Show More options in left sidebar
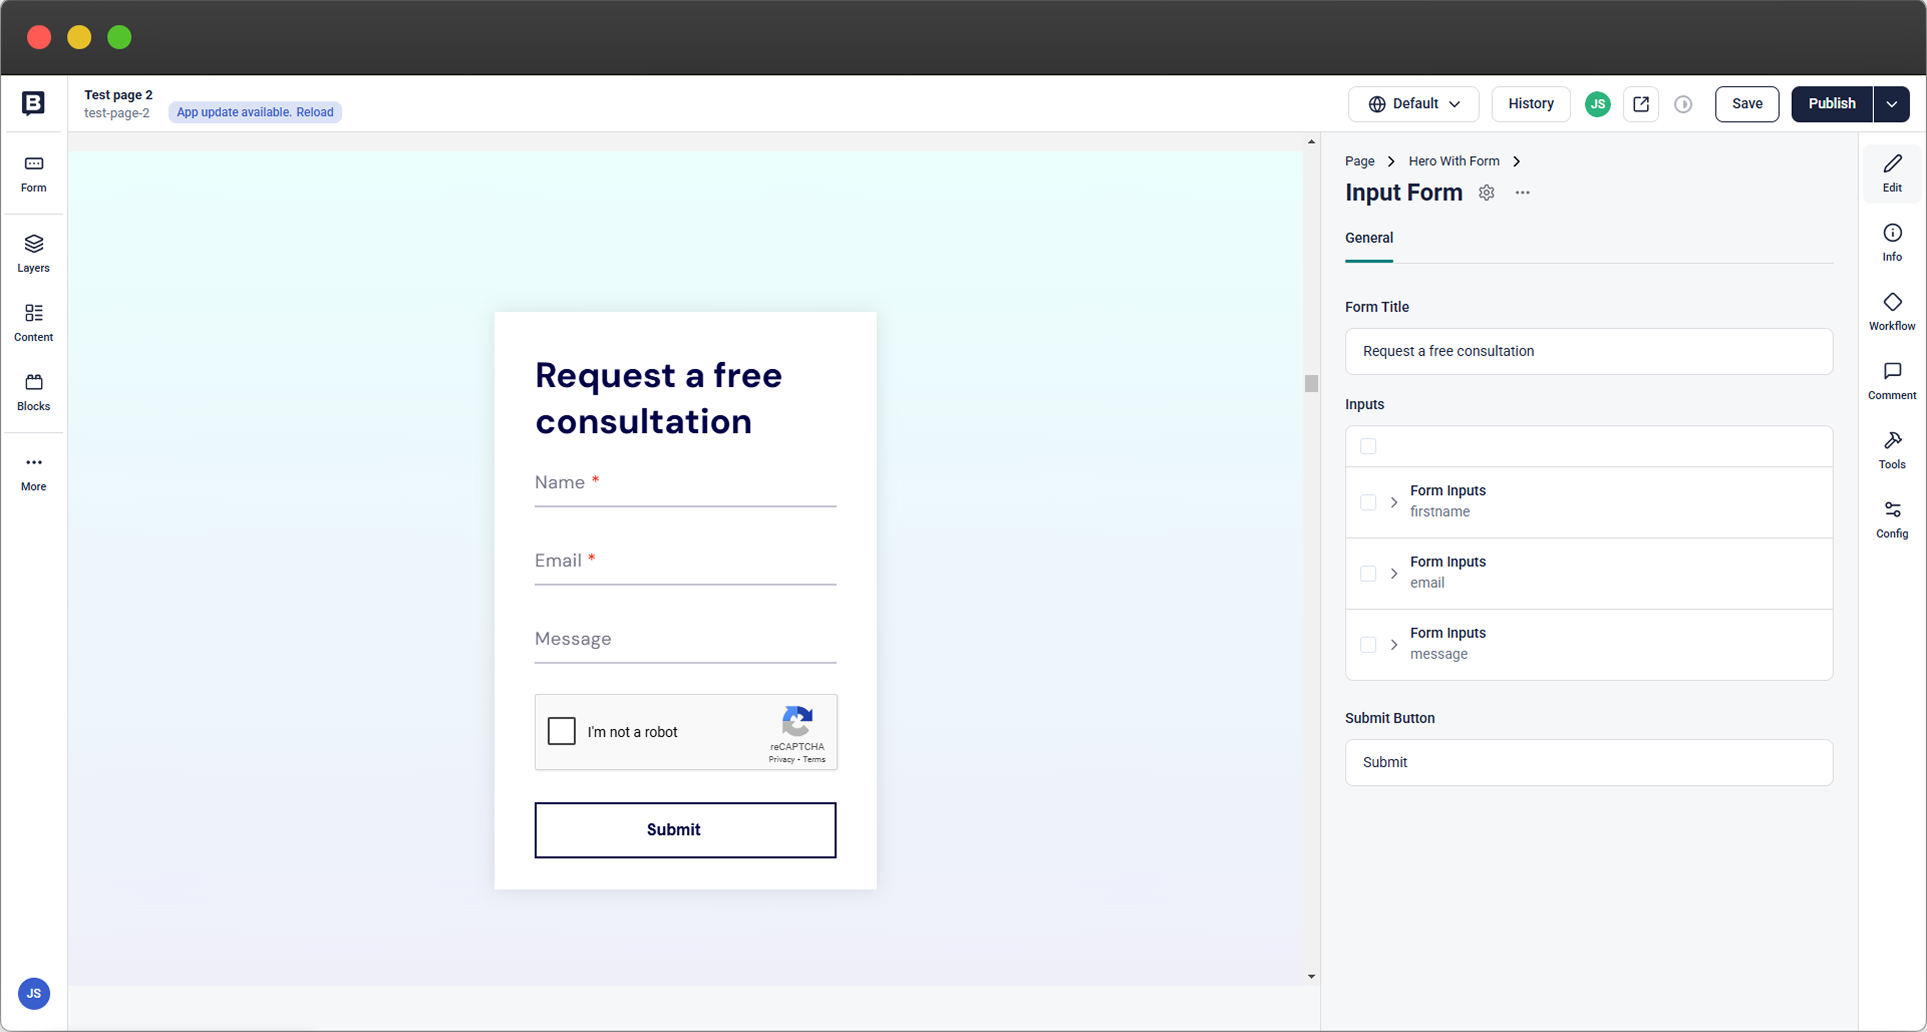The height and width of the screenshot is (1032, 1927). pyautogui.click(x=33, y=473)
